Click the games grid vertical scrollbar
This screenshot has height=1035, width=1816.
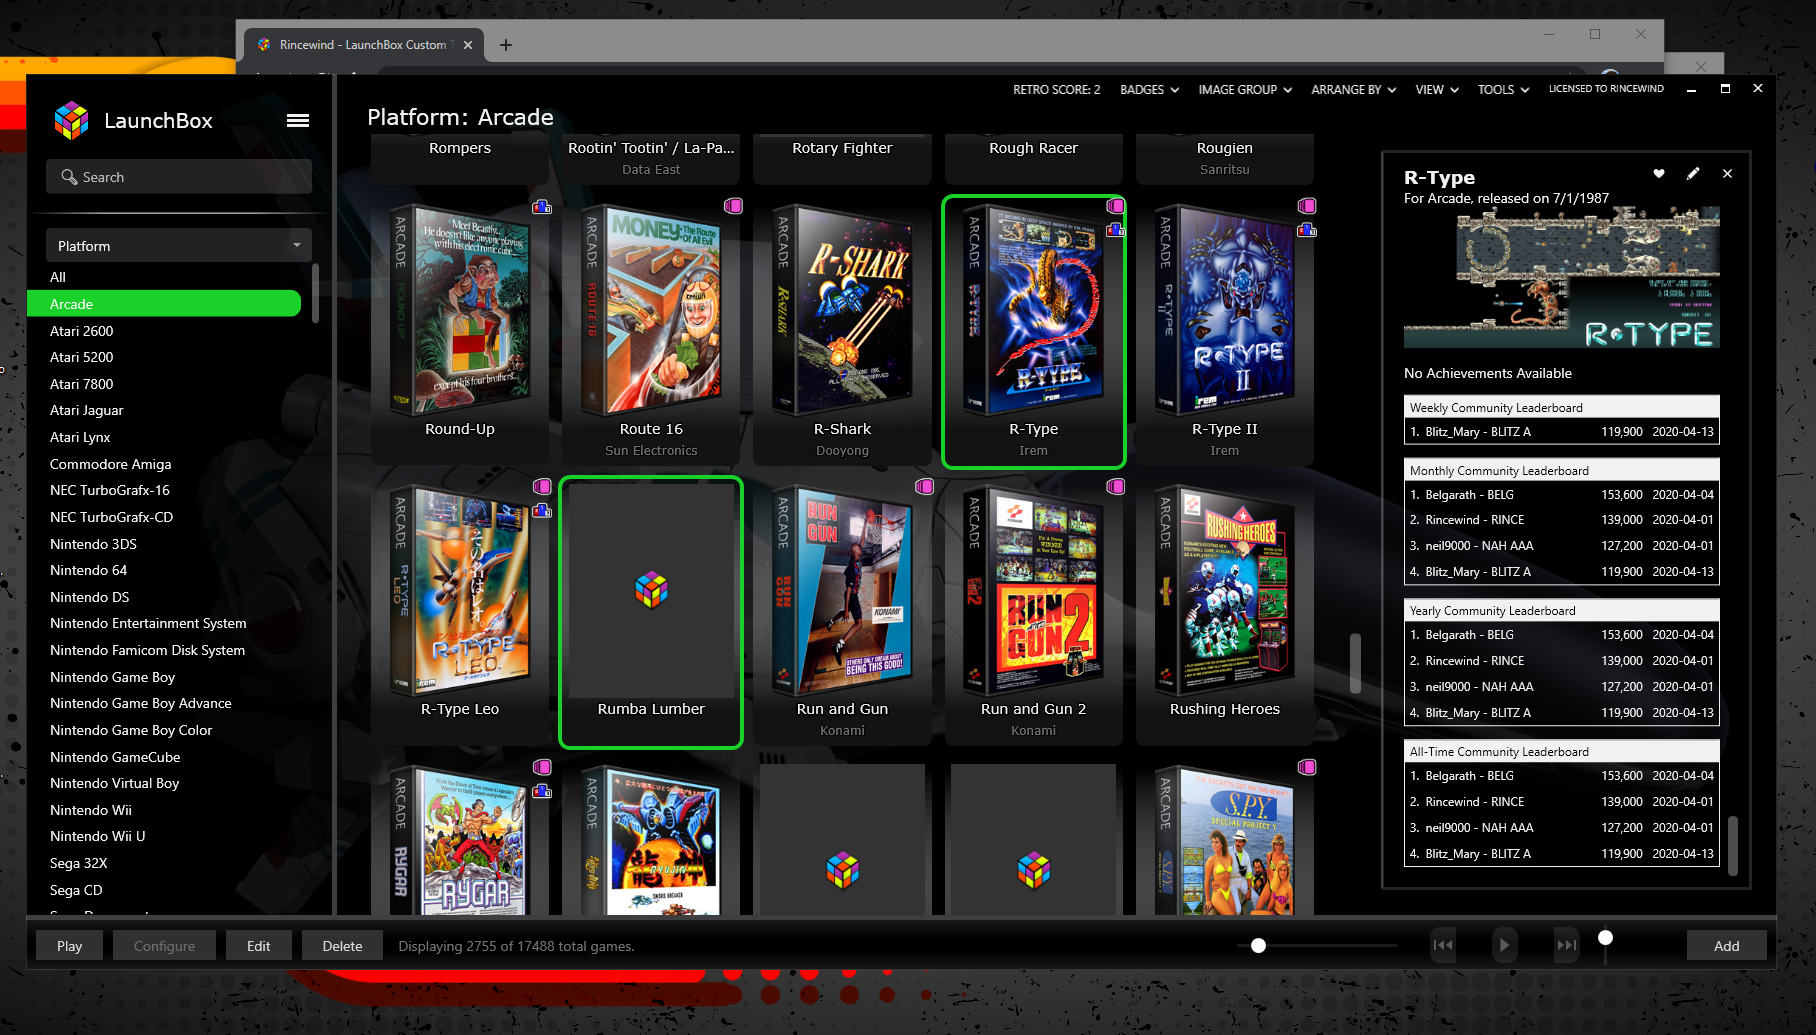click(x=1356, y=663)
